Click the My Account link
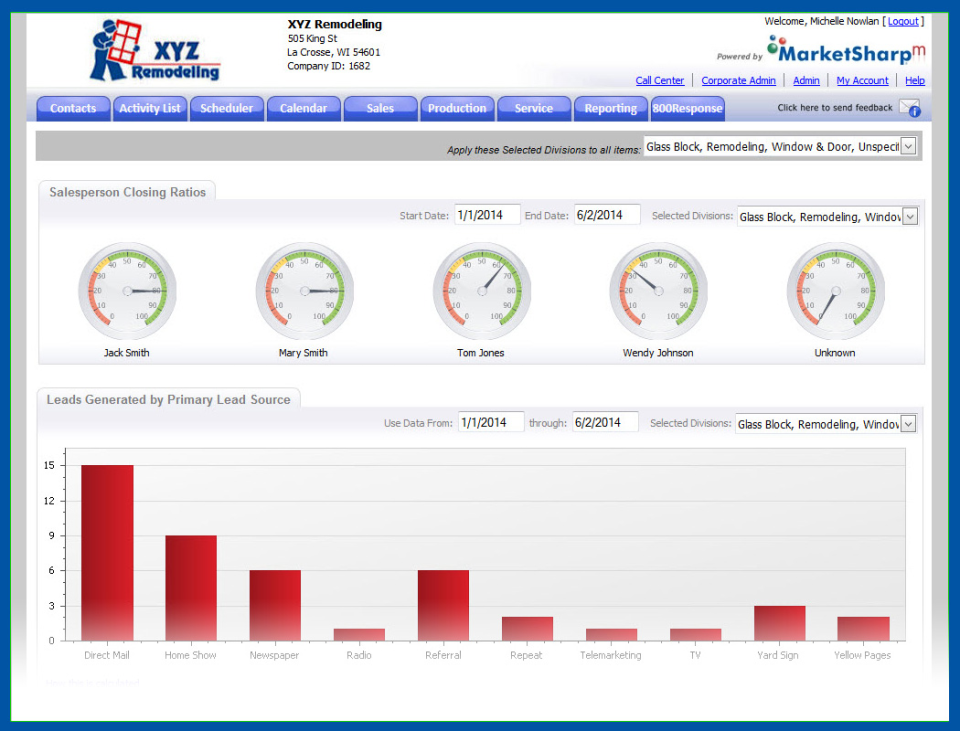This screenshot has width=960, height=731. click(x=862, y=80)
